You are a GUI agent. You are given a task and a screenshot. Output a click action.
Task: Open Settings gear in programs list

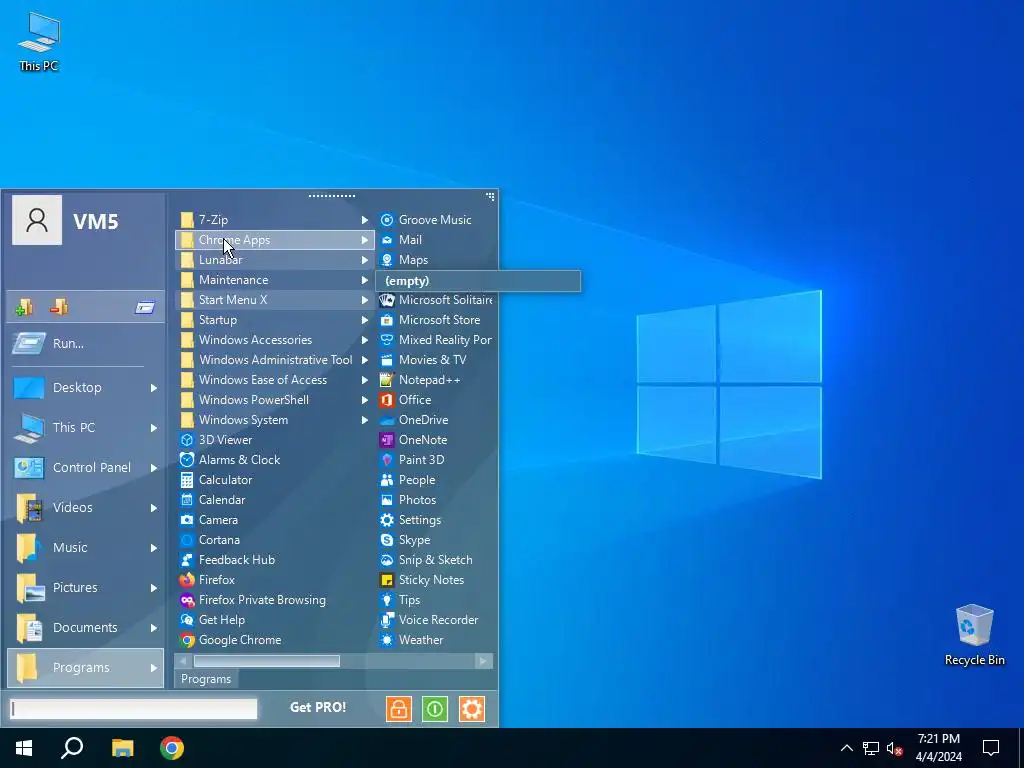[x=387, y=520]
